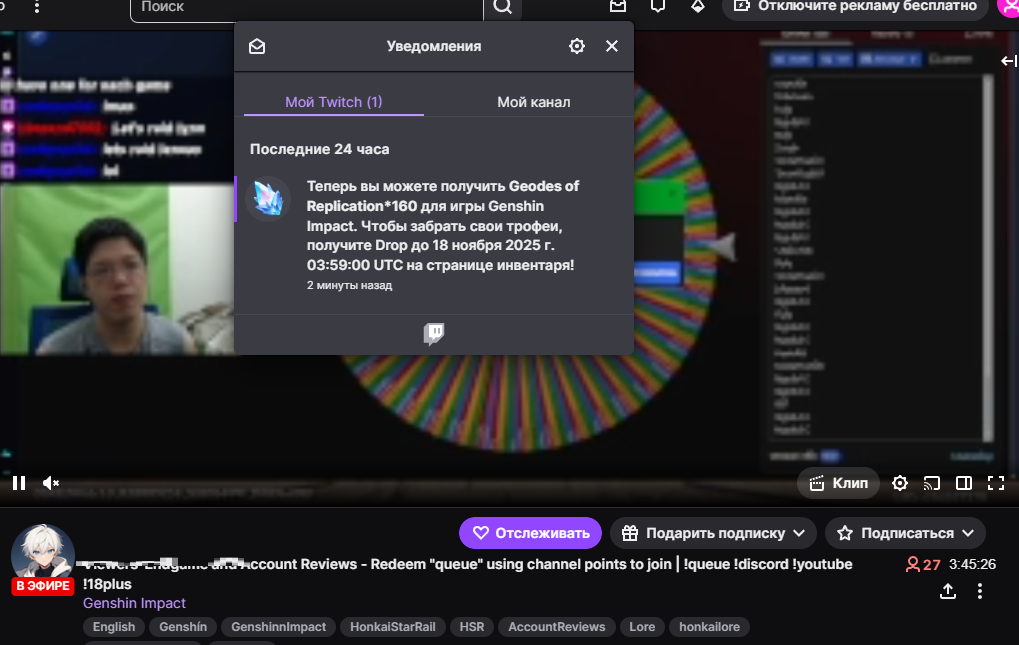
Task: Open the top bar inbox icon
Action: coord(618,6)
